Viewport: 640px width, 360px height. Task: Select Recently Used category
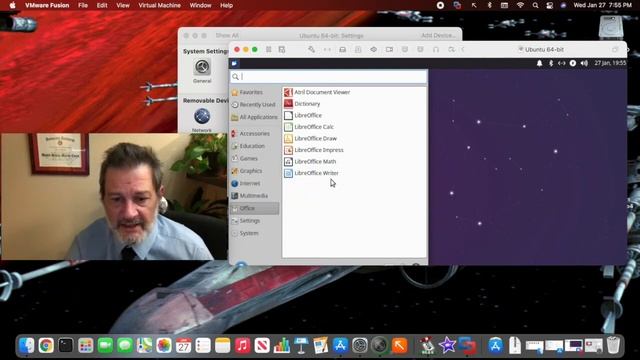pyautogui.click(x=255, y=104)
